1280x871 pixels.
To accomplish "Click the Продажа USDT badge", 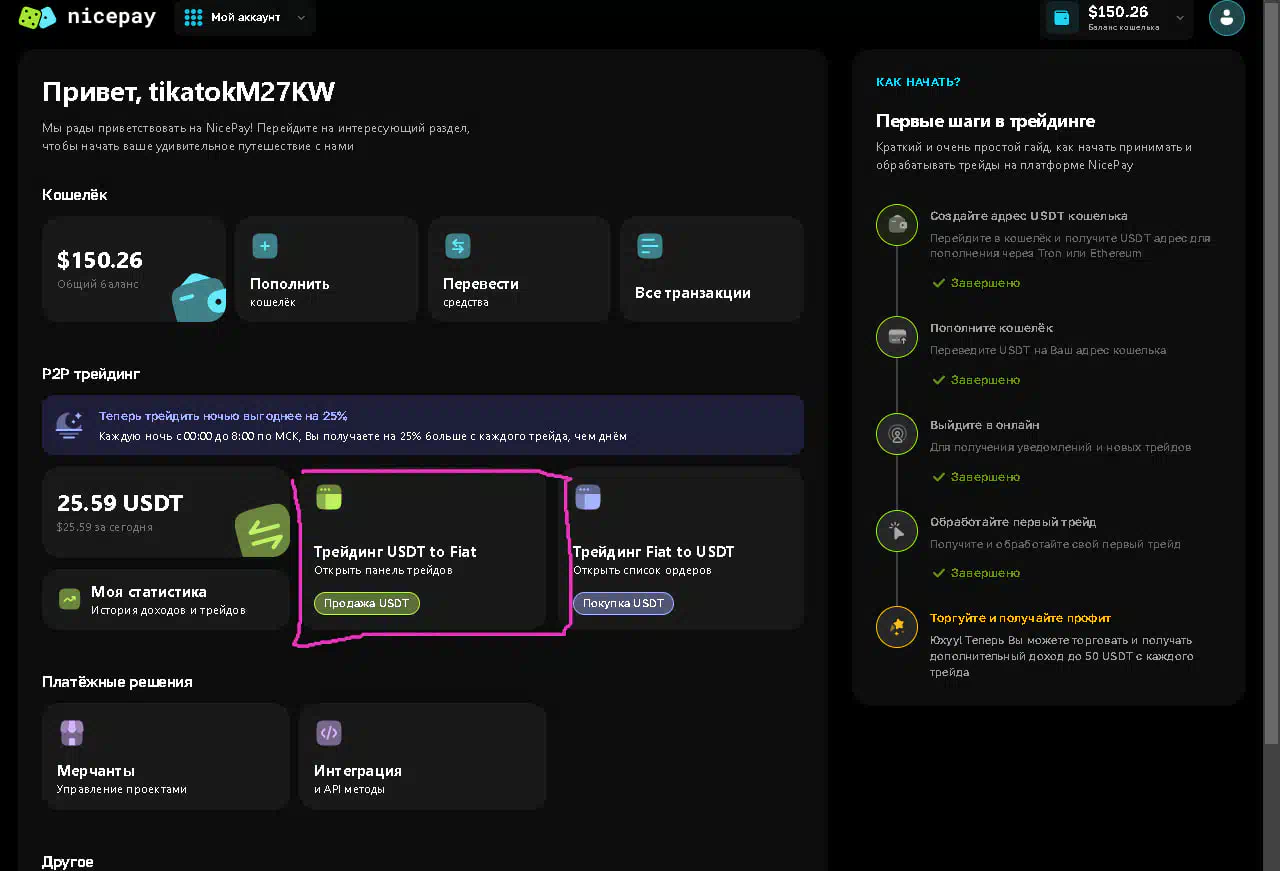I will point(367,603).
